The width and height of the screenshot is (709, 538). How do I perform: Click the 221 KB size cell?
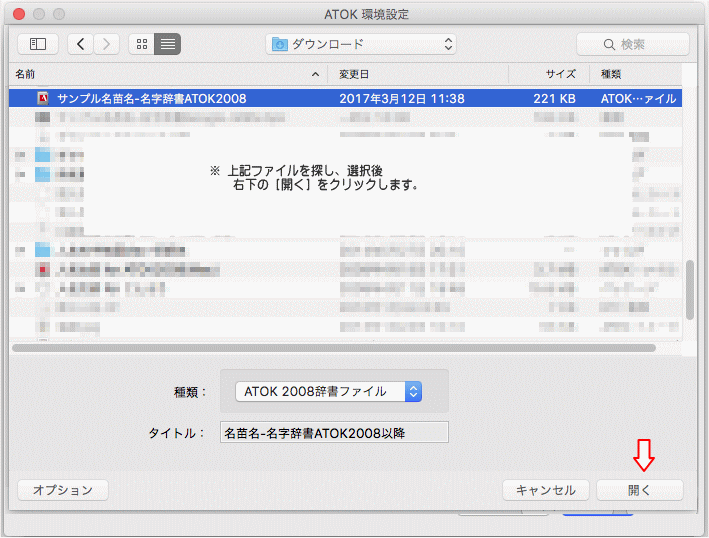(554, 99)
